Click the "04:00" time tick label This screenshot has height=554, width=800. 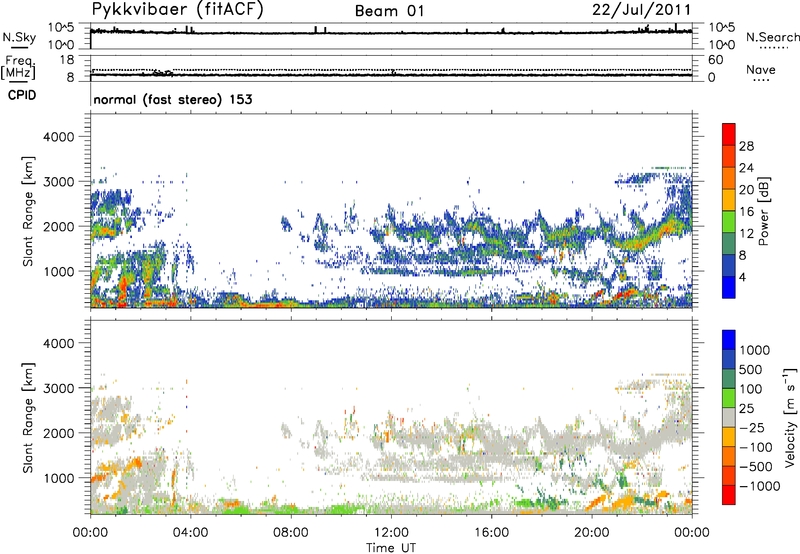click(190, 533)
